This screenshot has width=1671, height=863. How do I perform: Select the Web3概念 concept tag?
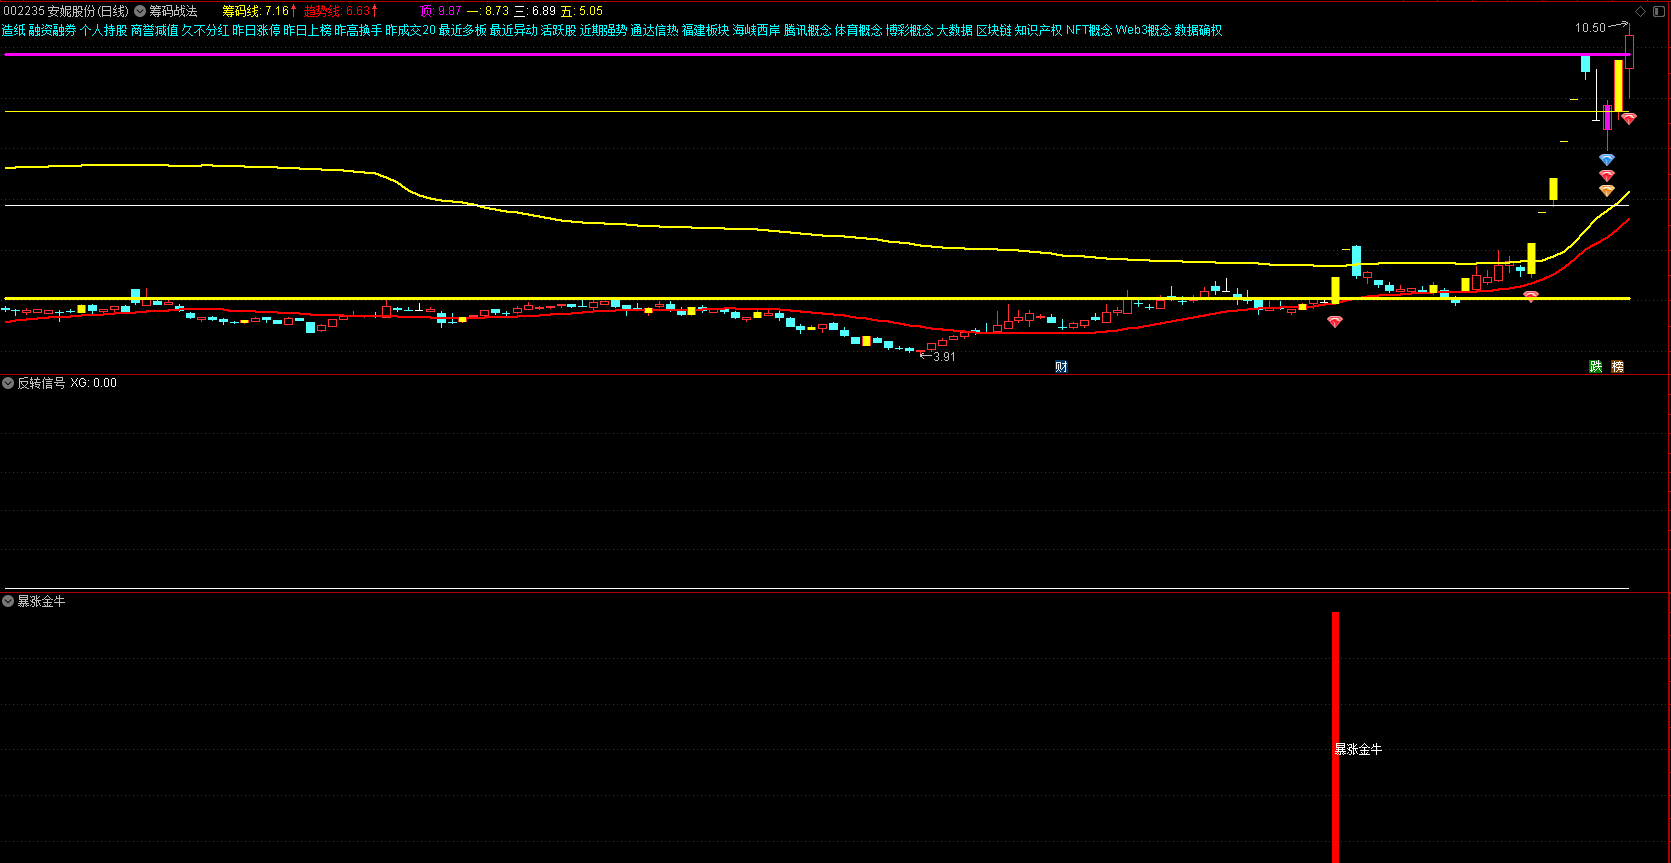click(x=1144, y=30)
